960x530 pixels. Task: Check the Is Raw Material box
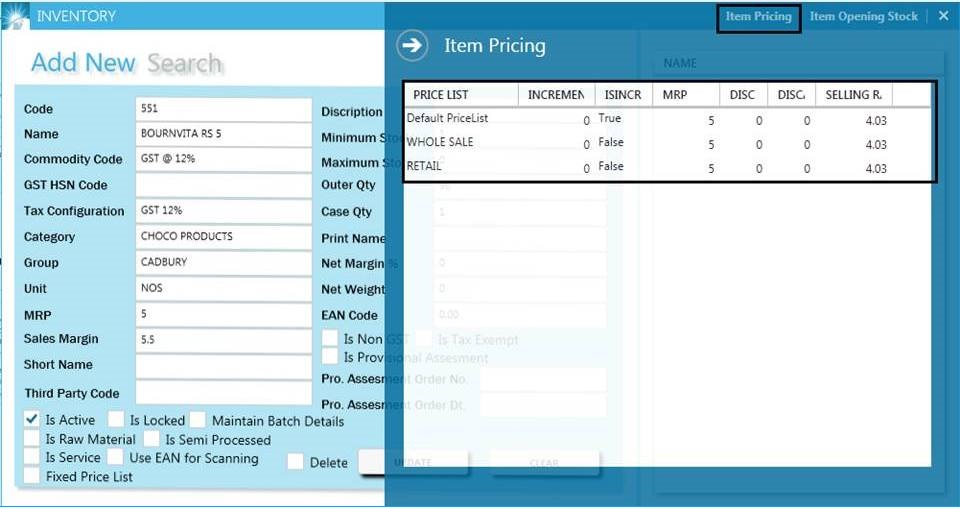coord(32,438)
